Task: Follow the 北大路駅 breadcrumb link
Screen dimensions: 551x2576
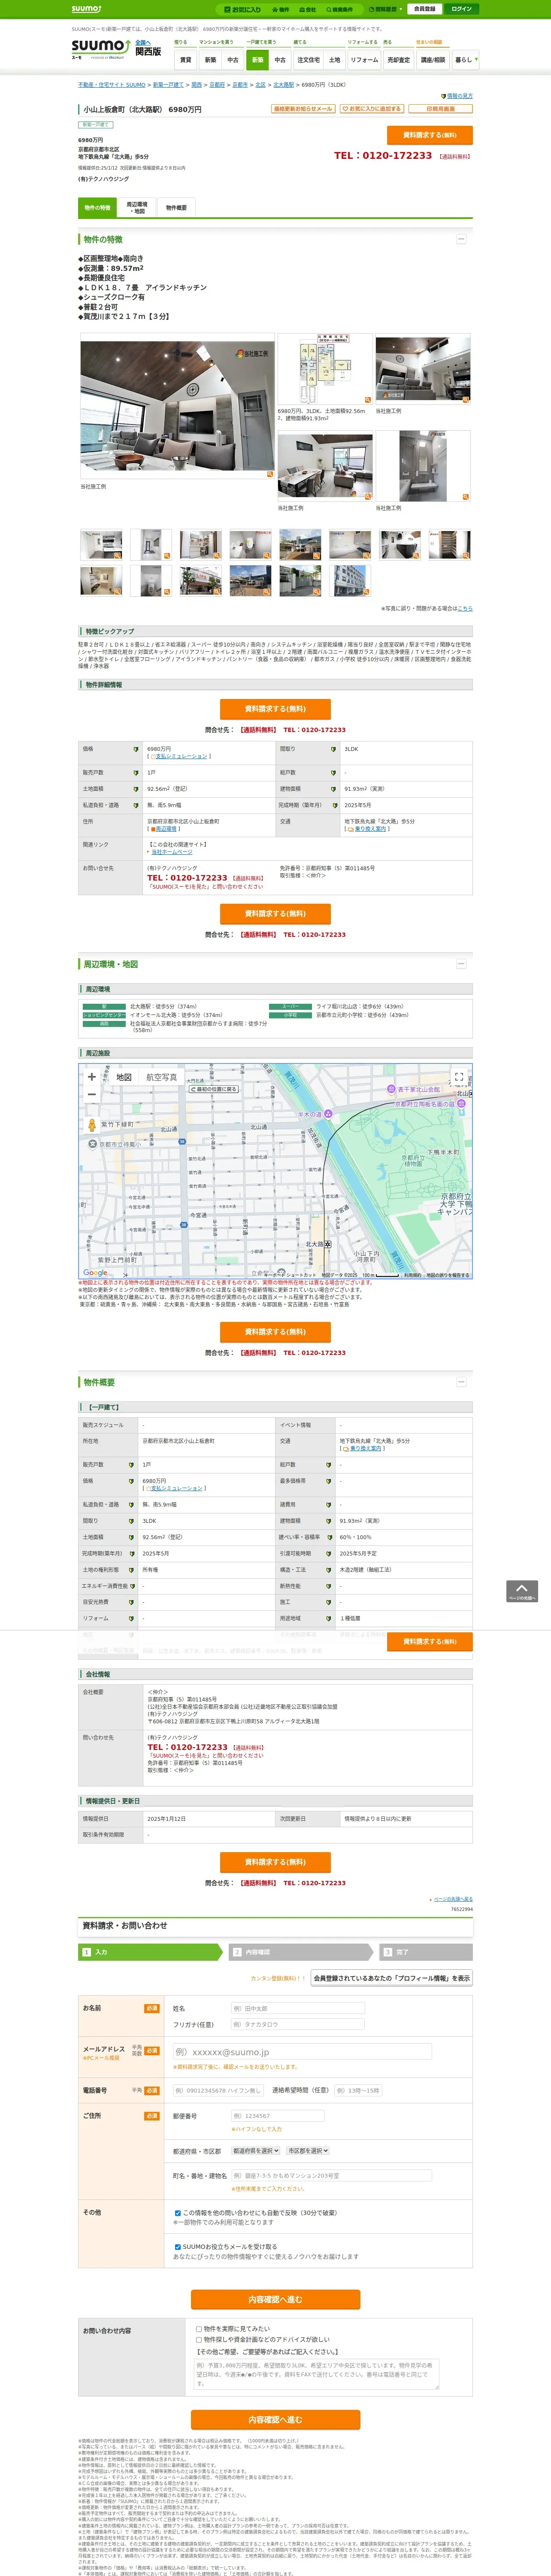Action: coord(284,85)
